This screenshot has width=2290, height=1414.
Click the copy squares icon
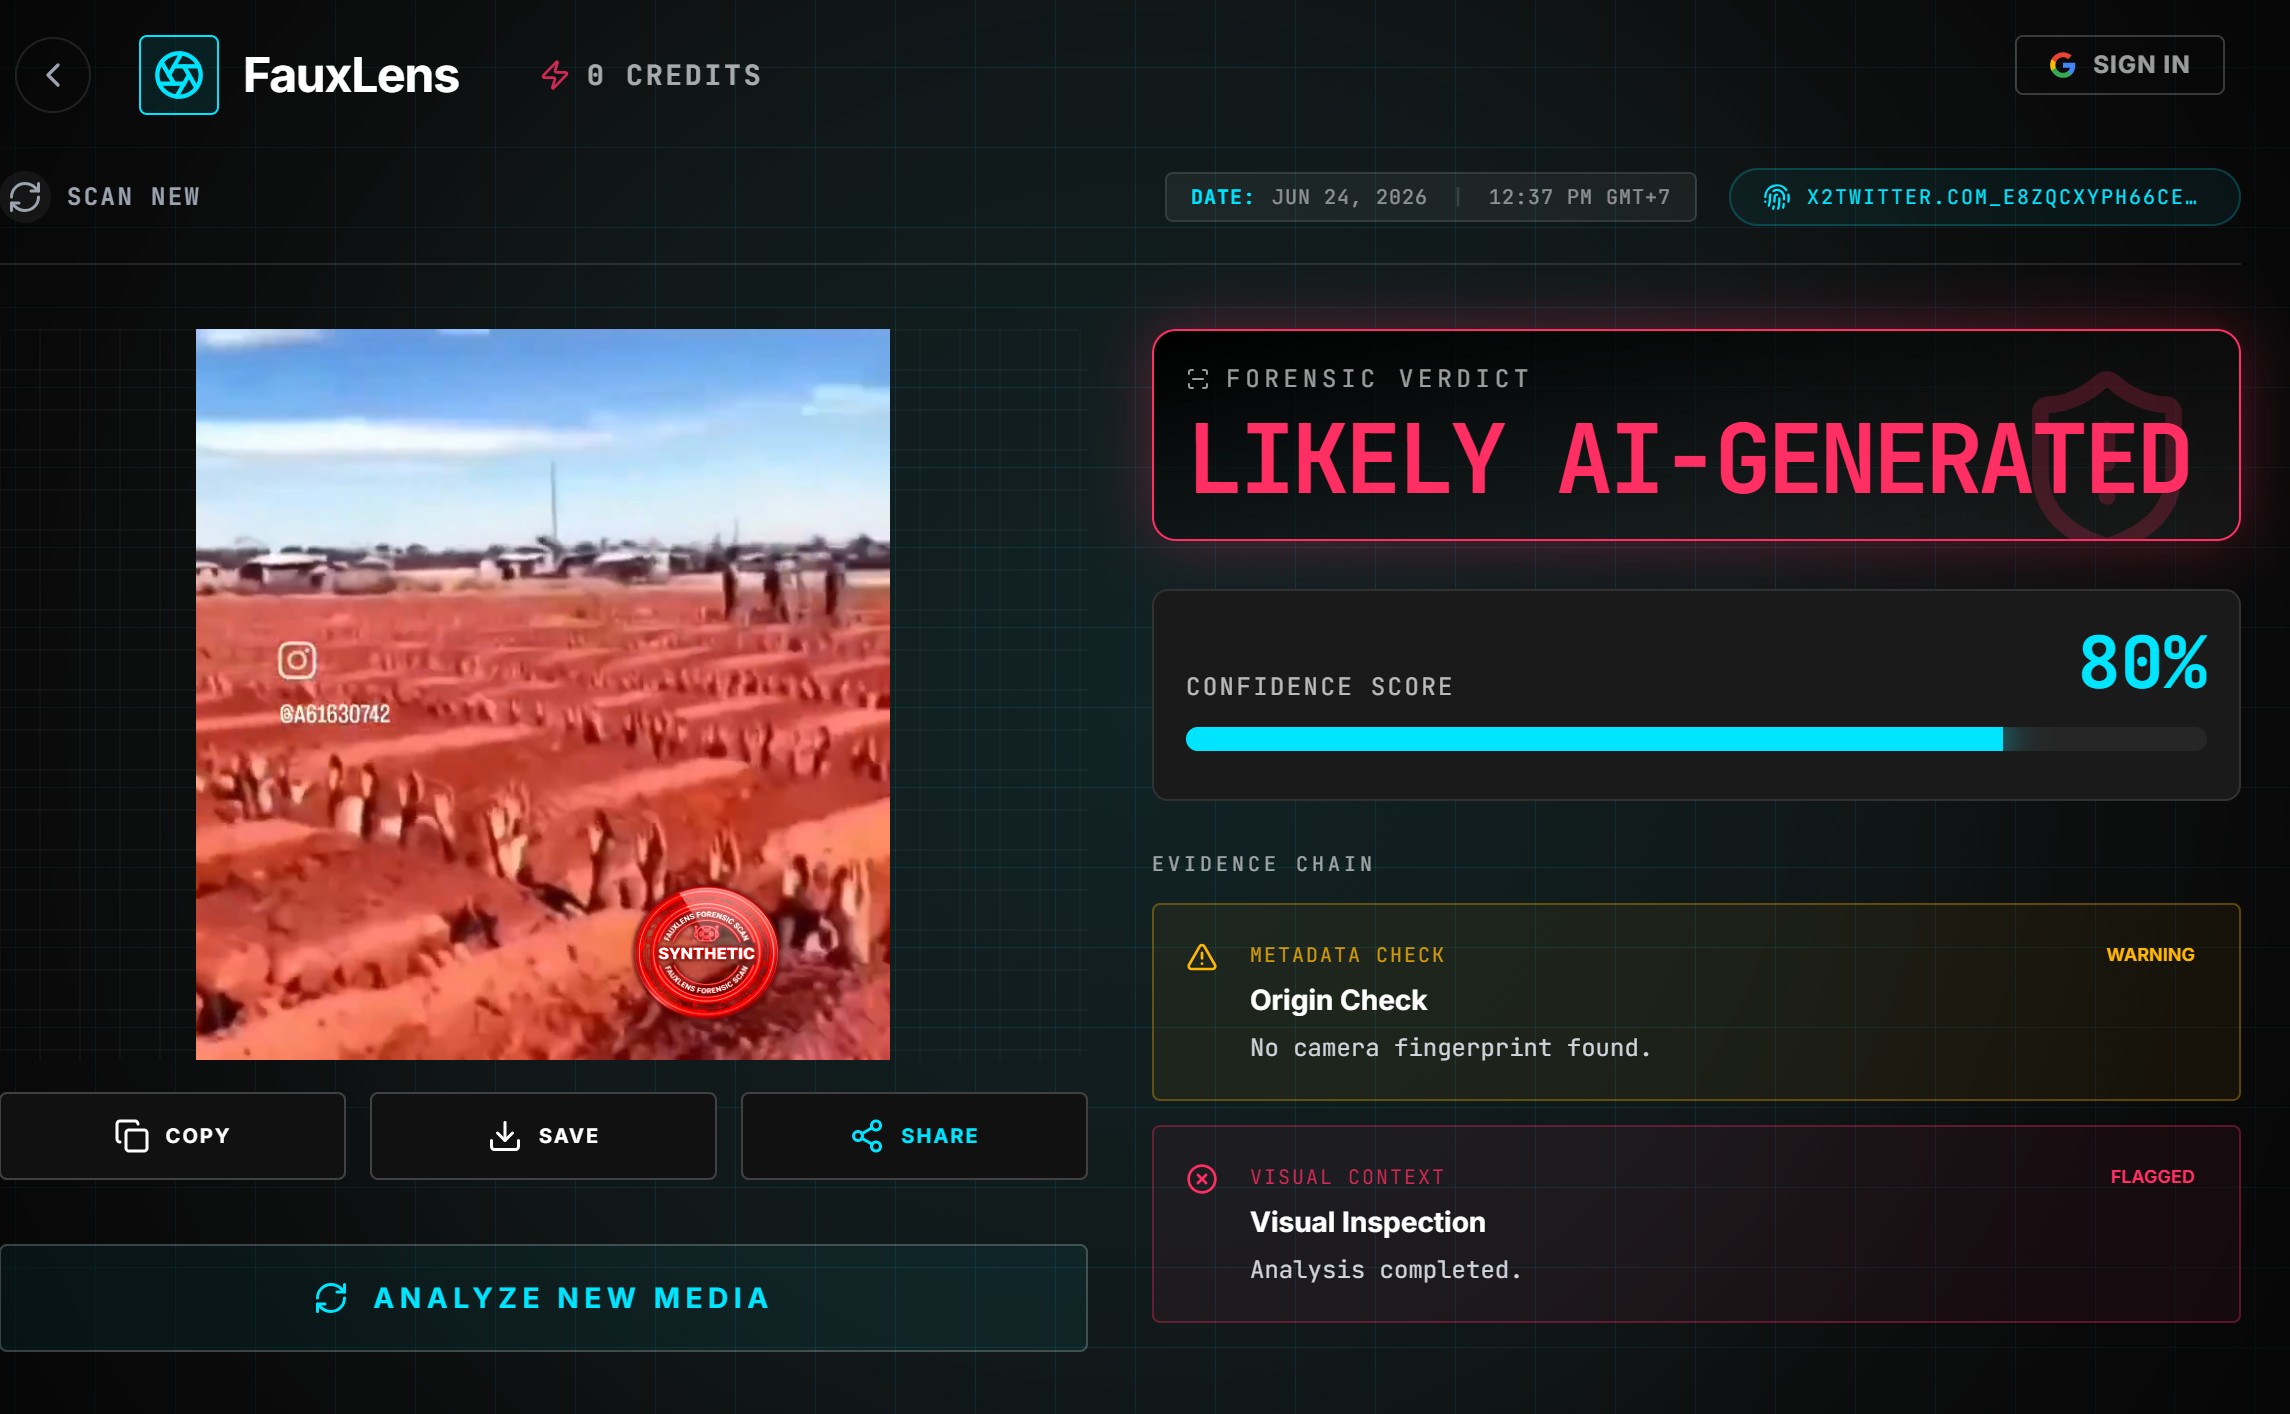[x=131, y=1136]
